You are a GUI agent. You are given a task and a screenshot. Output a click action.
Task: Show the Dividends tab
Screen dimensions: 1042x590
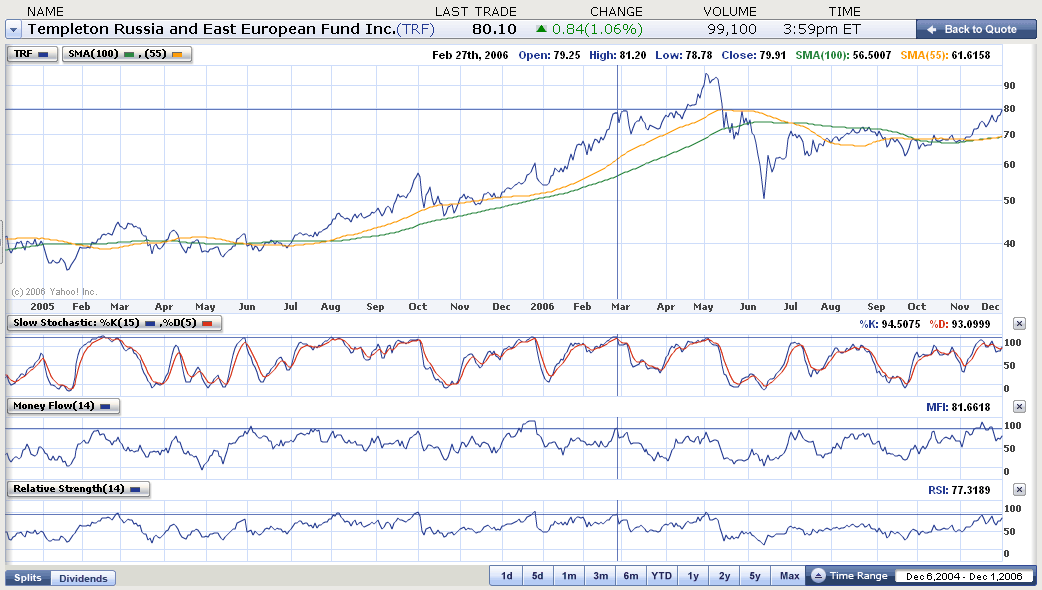83,578
